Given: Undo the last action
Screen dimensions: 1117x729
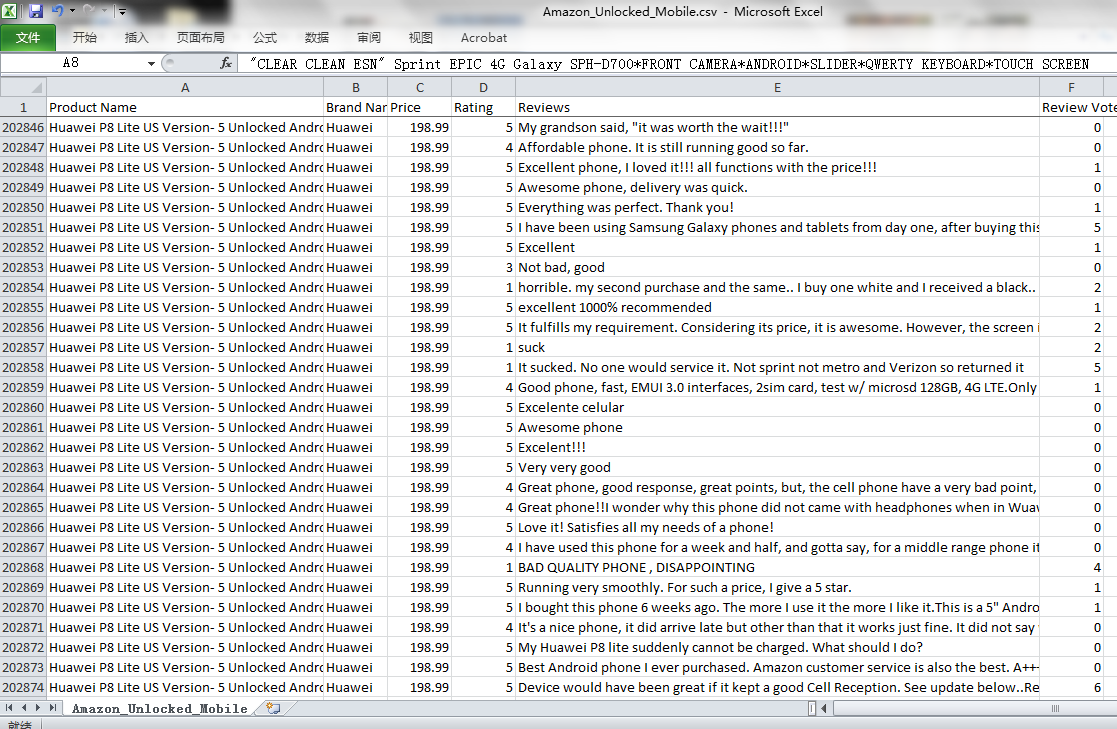Looking at the screenshot, I should [x=58, y=11].
